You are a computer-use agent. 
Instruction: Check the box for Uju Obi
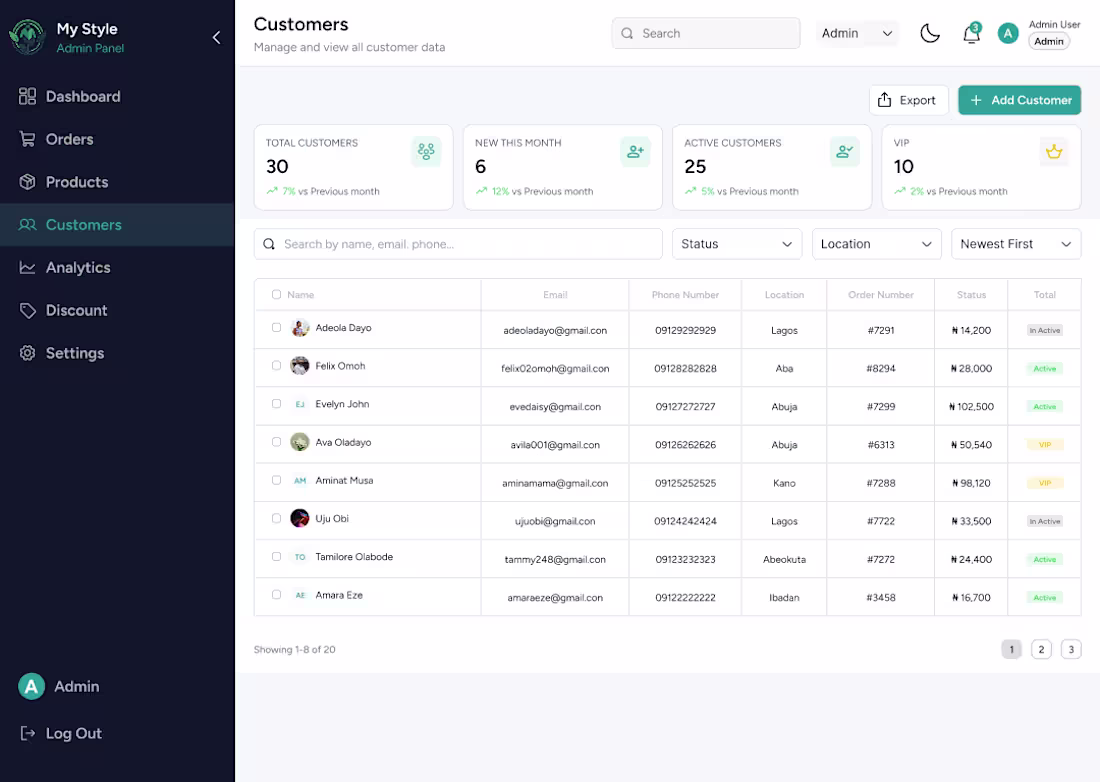[x=276, y=518]
